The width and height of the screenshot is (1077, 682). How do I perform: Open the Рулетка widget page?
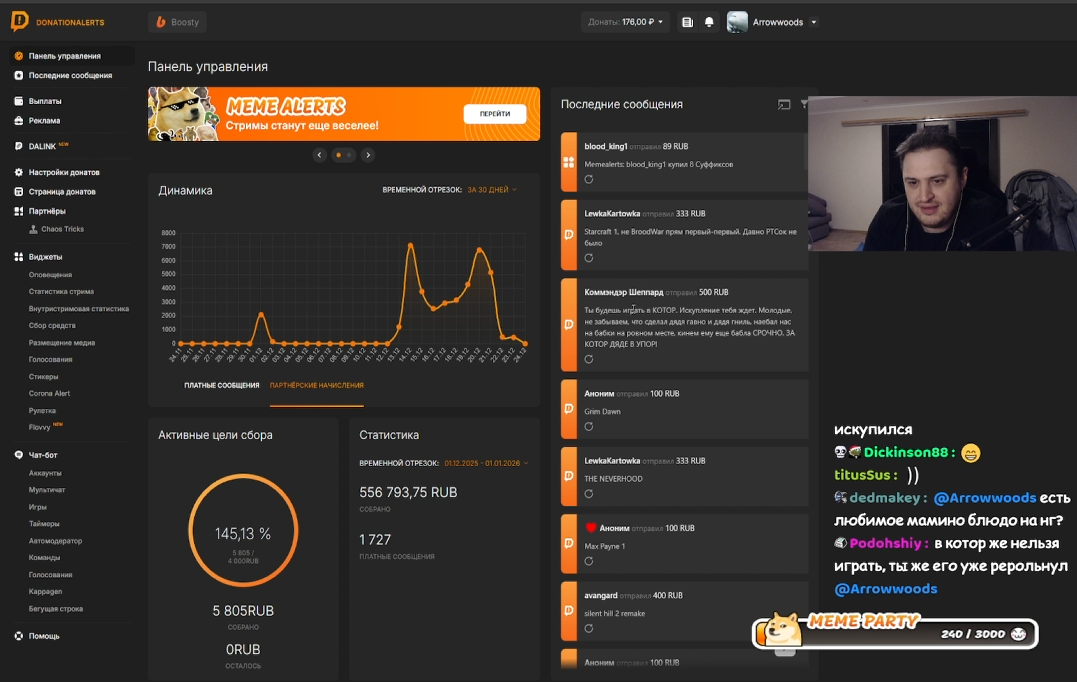coord(42,411)
